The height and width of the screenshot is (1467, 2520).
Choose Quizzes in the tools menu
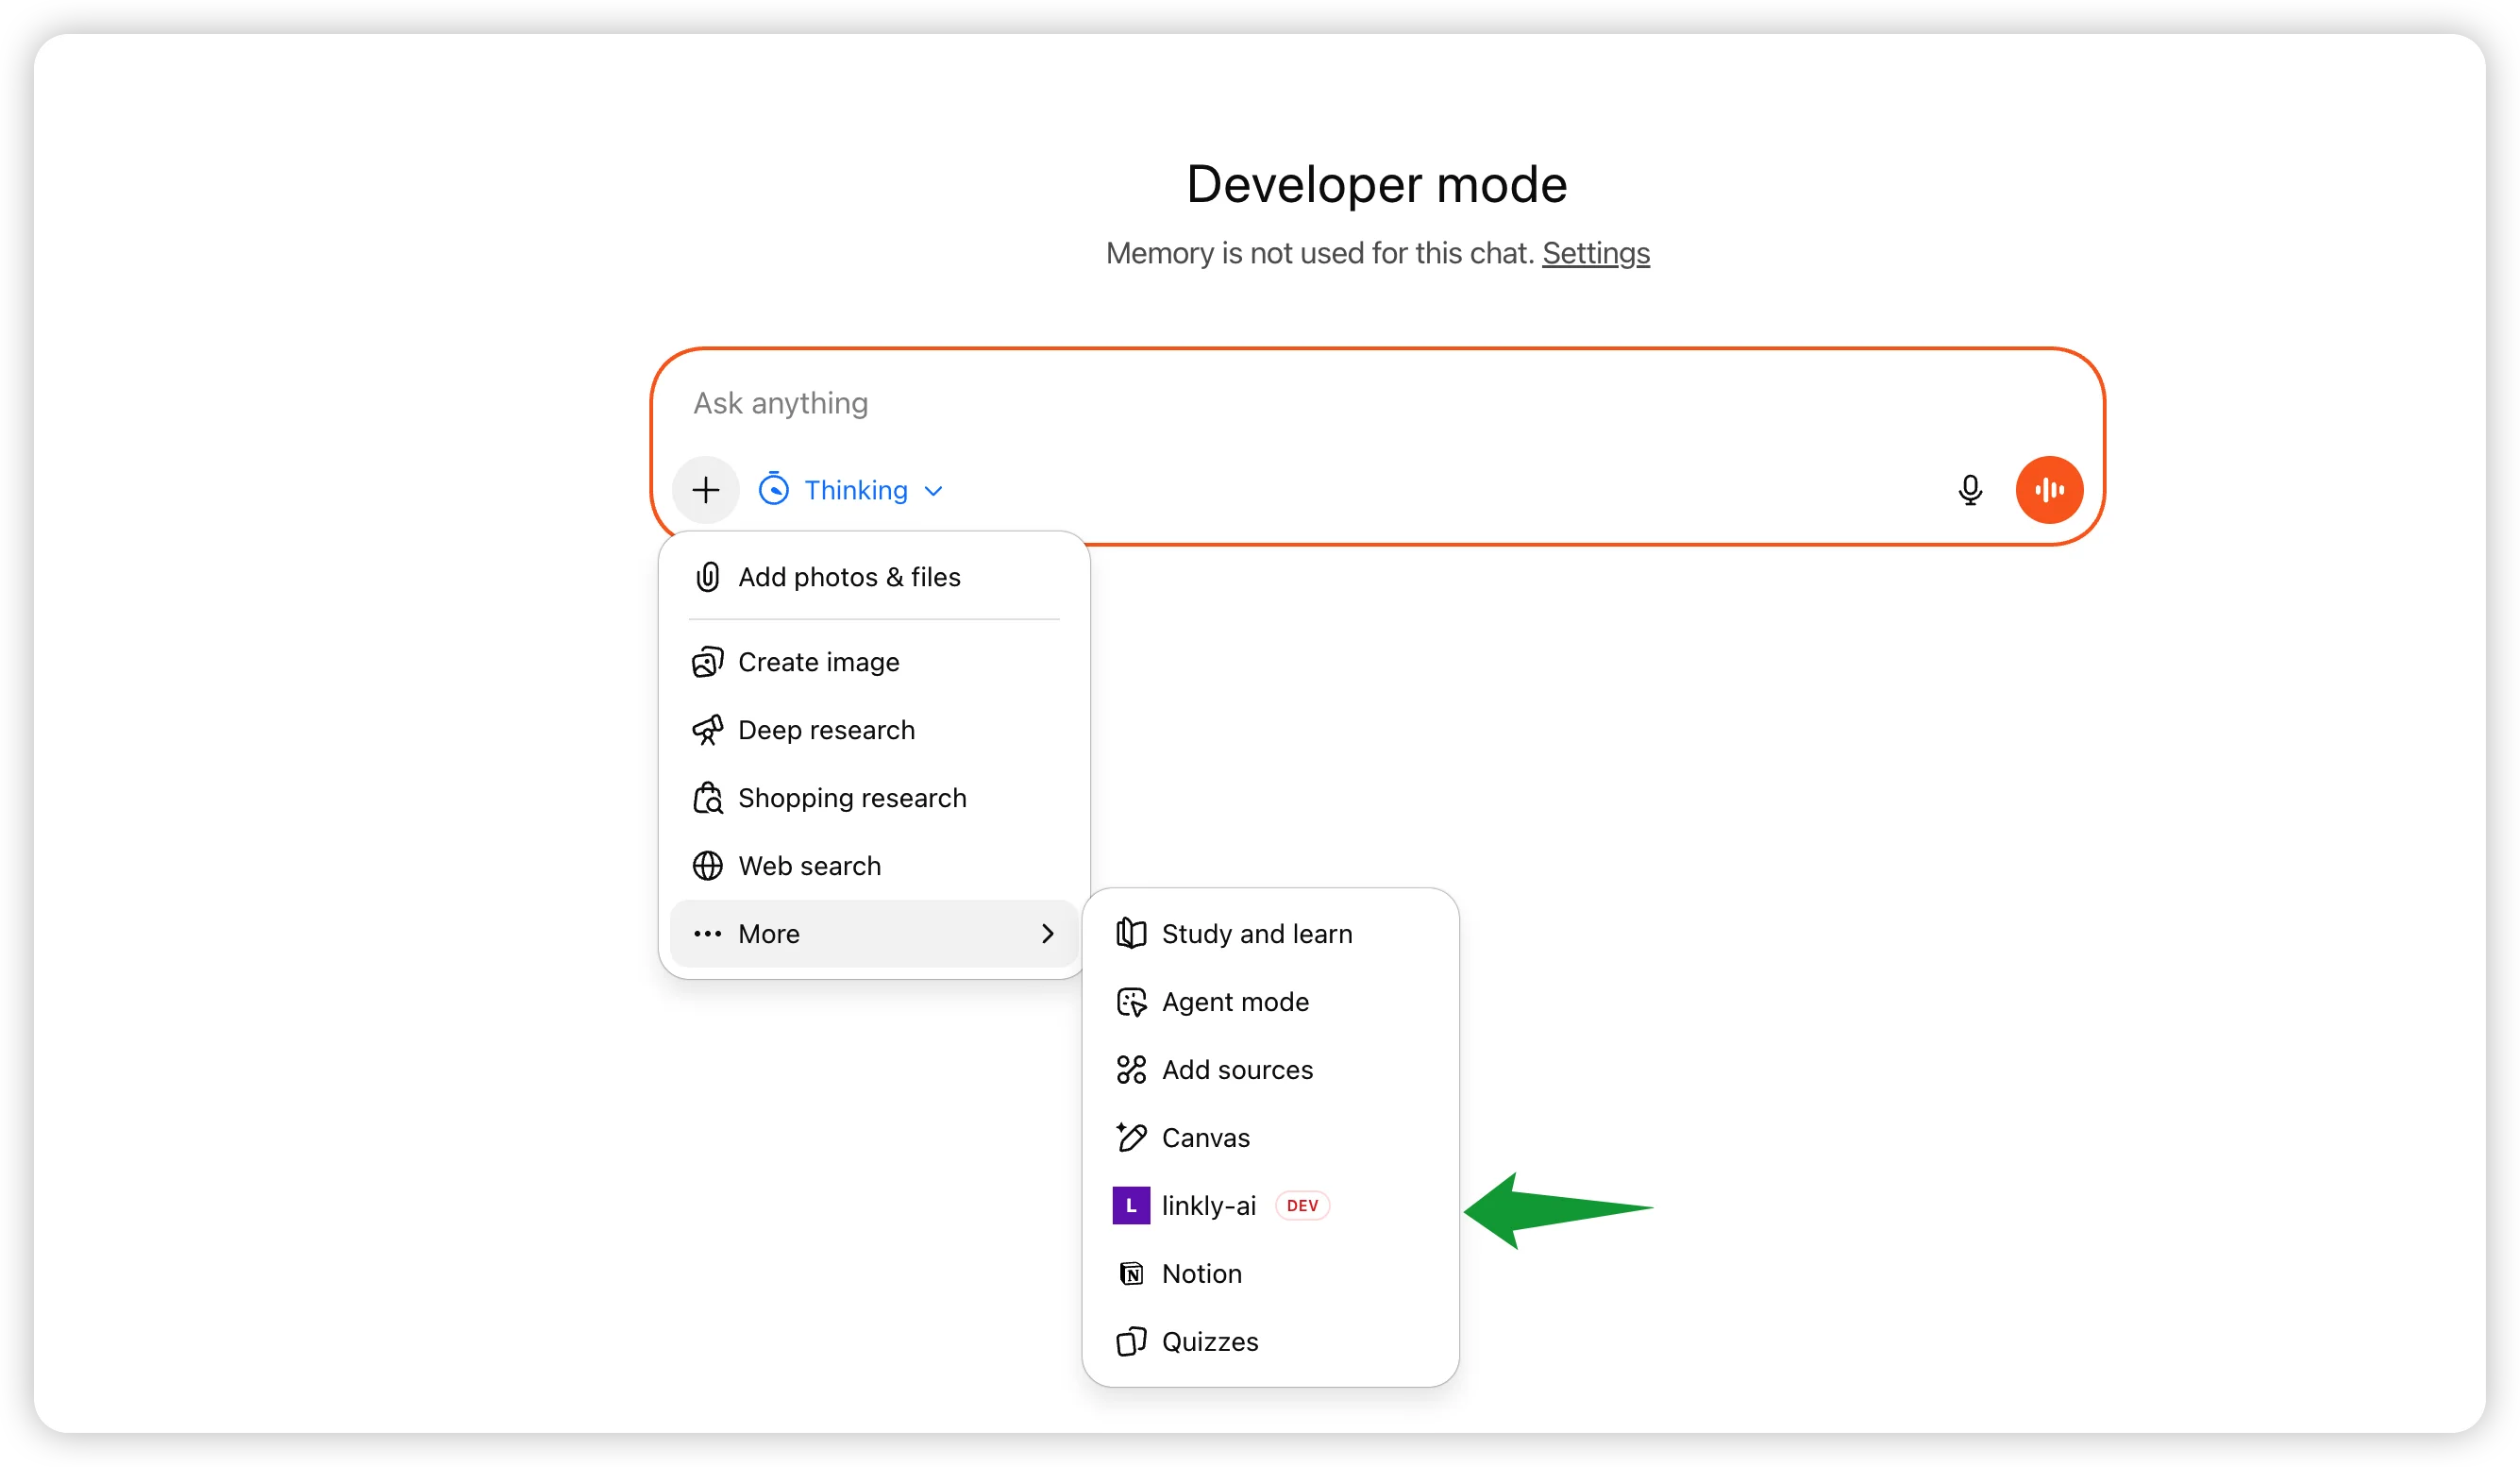click(x=1209, y=1342)
